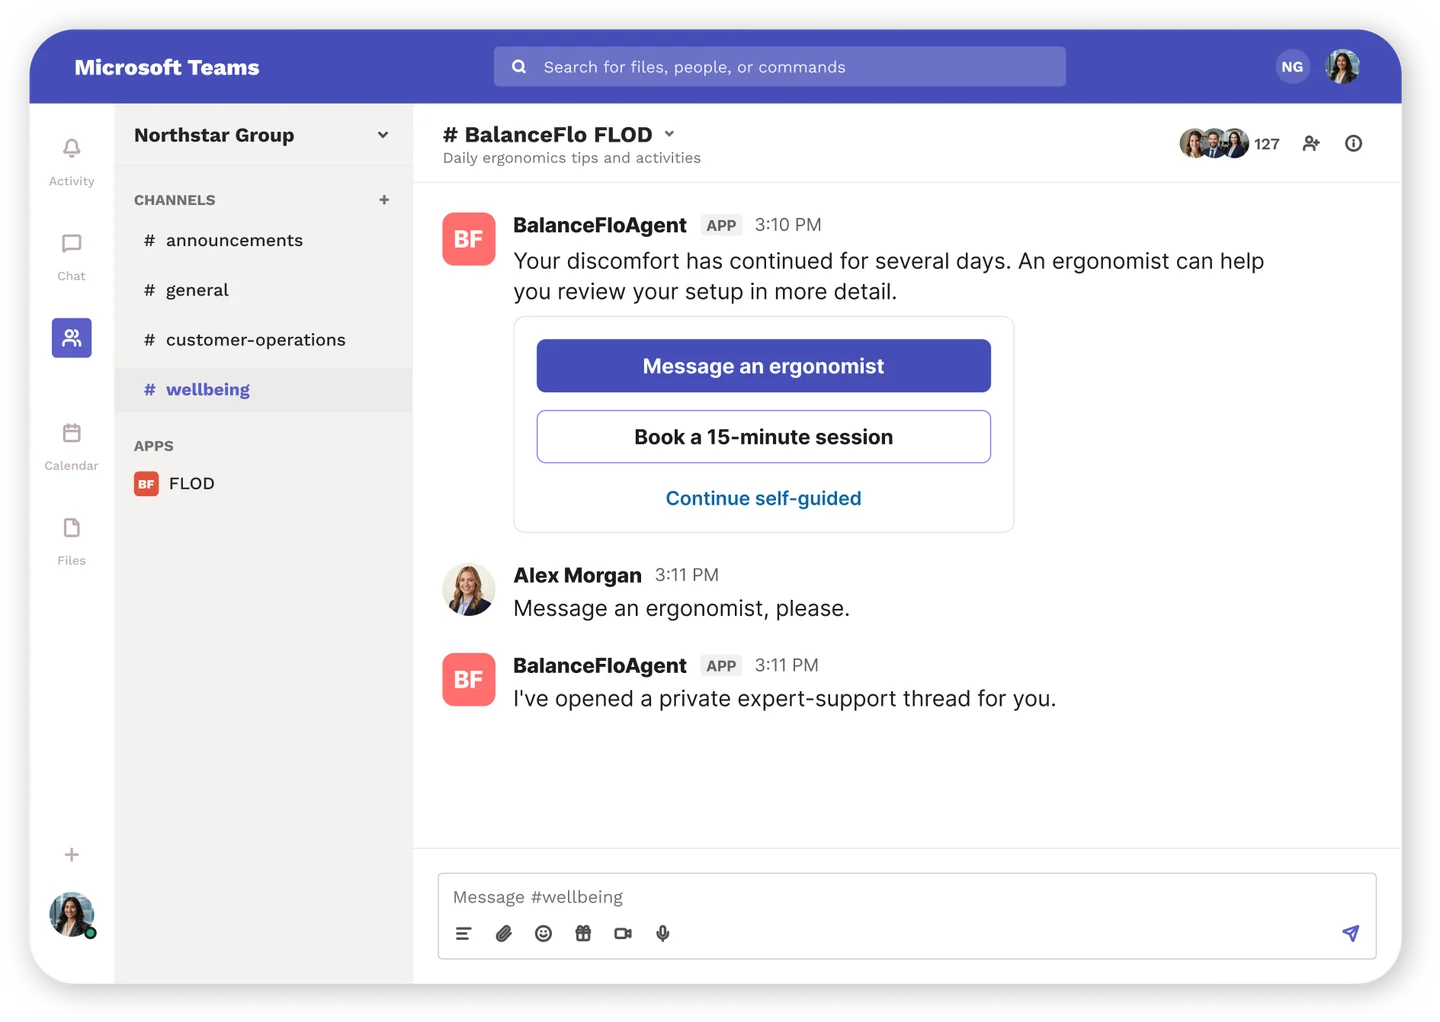Click the plus icon above sidebar avatar
Image resolution: width=1440 pixels, height=1022 pixels.
pyautogui.click(x=71, y=855)
